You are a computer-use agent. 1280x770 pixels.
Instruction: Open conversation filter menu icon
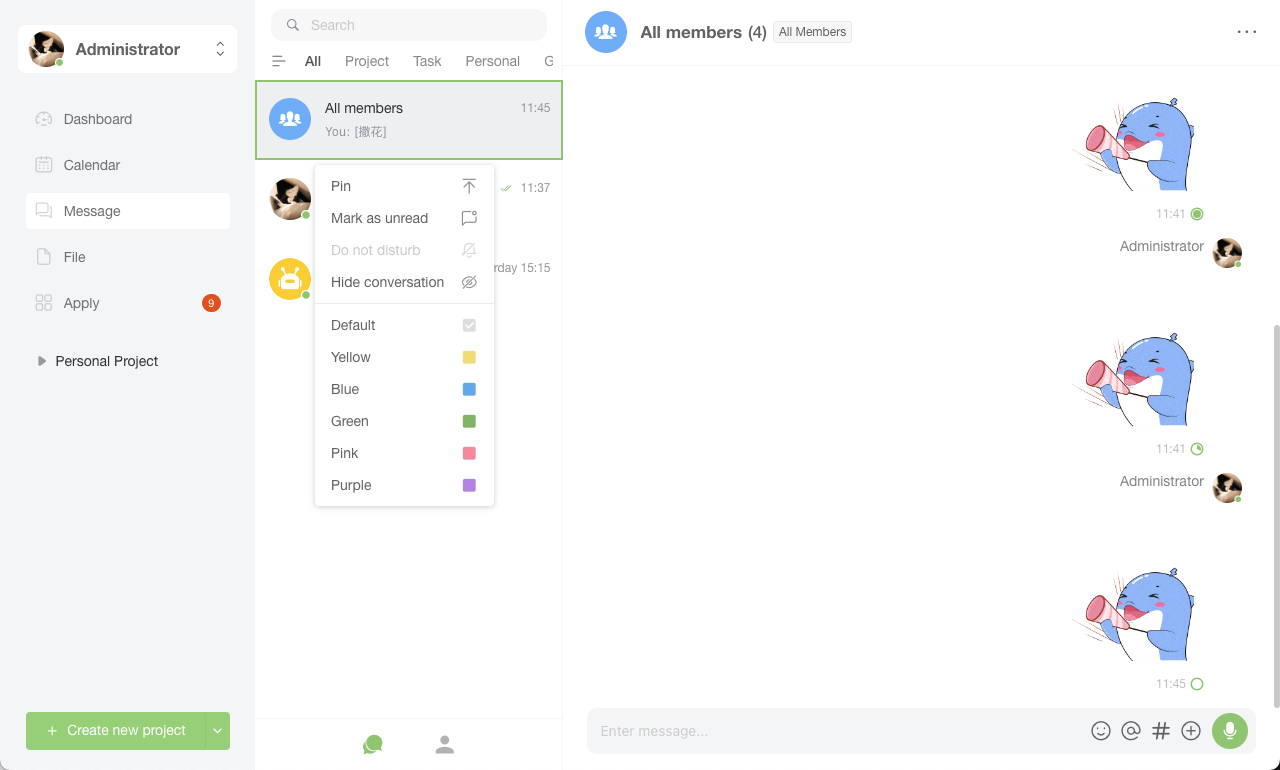(279, 61)
